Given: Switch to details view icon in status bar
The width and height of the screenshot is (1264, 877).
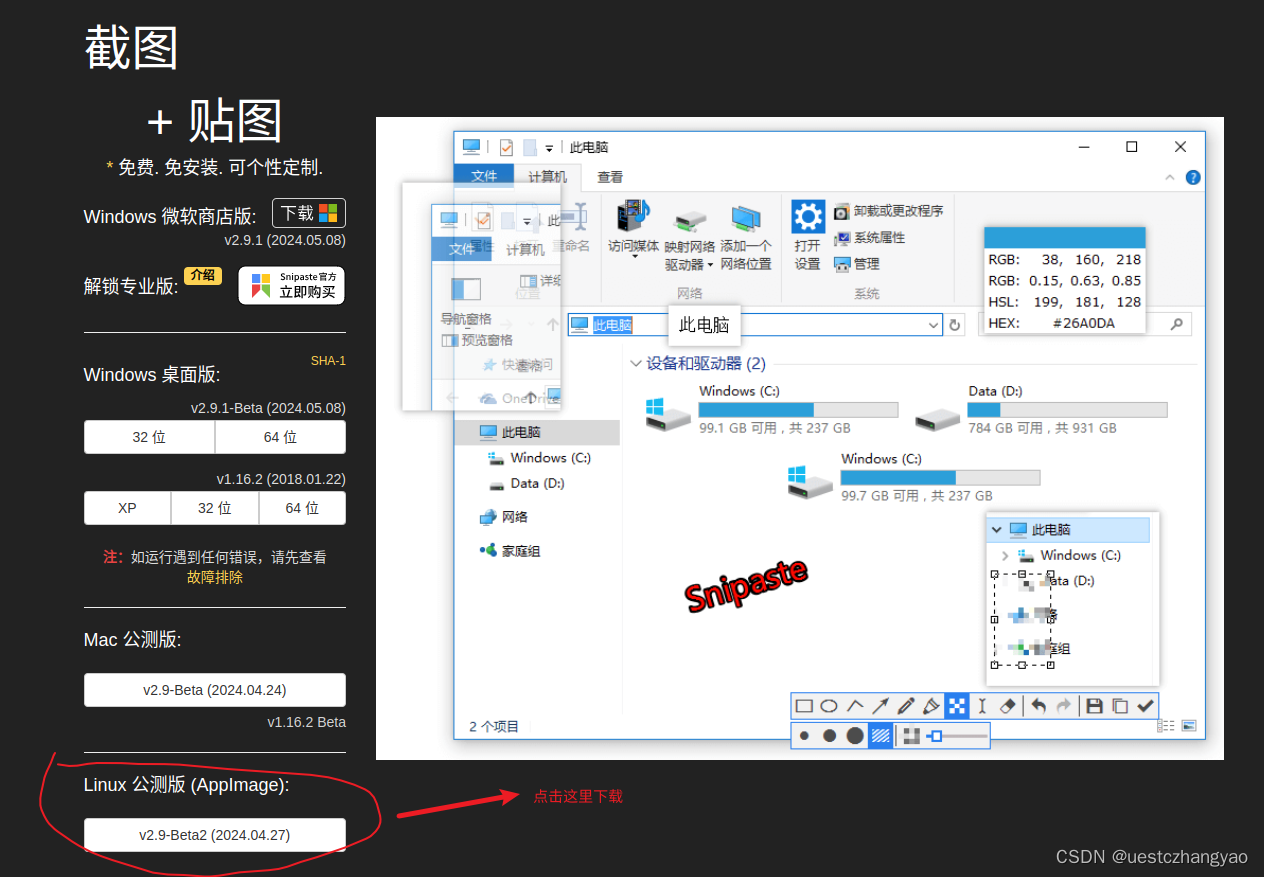Looking at the screenshot, I should point(1166,727).
